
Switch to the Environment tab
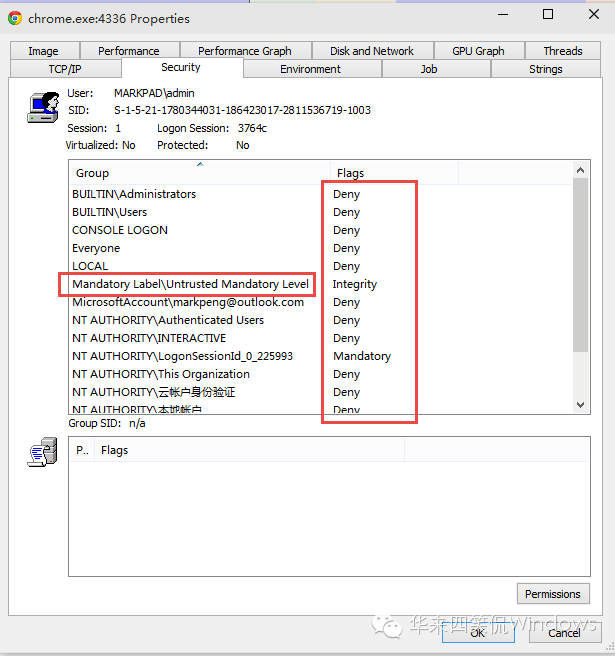pyautogui.click(x=311, y=69)
